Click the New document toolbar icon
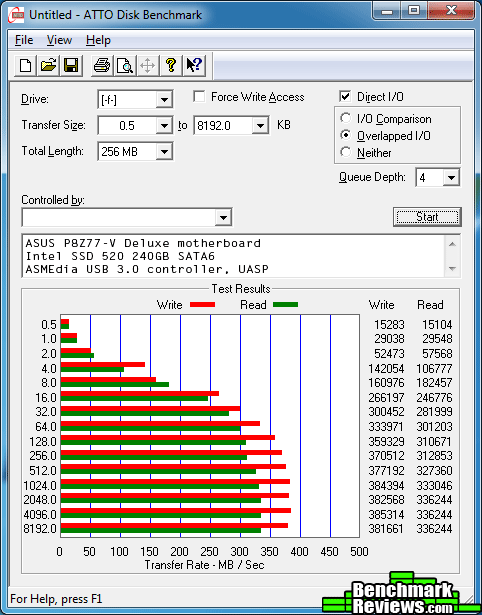 click(25, 65)
